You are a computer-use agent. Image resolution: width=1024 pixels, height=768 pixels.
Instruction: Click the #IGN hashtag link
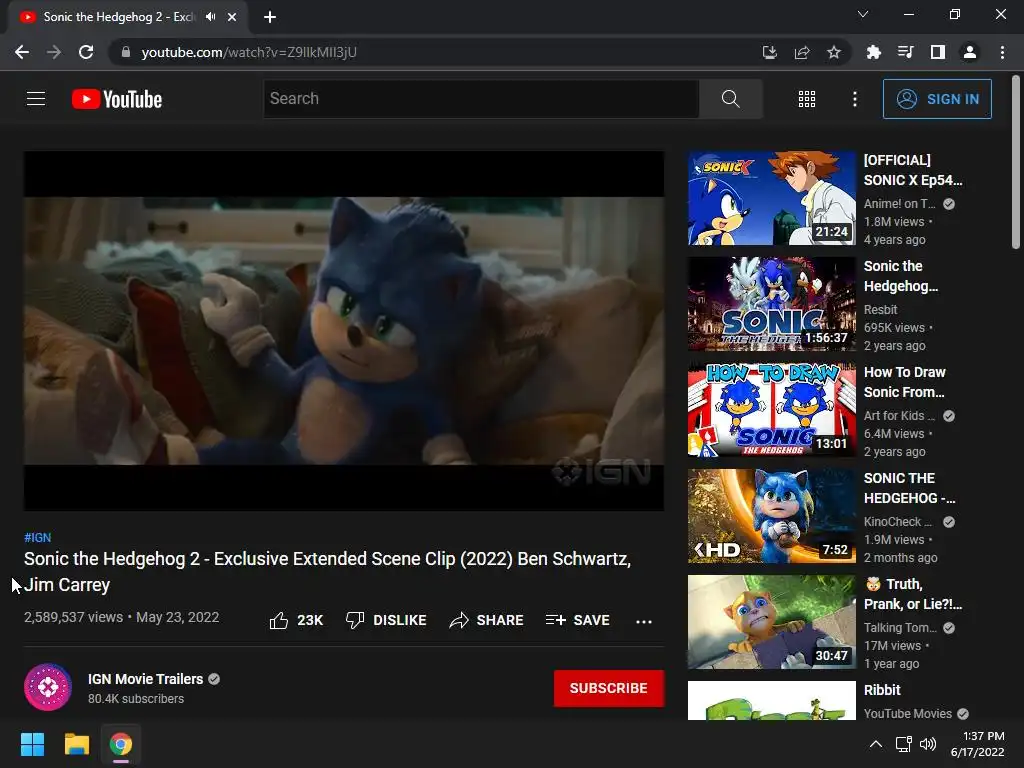coord(37,537)
